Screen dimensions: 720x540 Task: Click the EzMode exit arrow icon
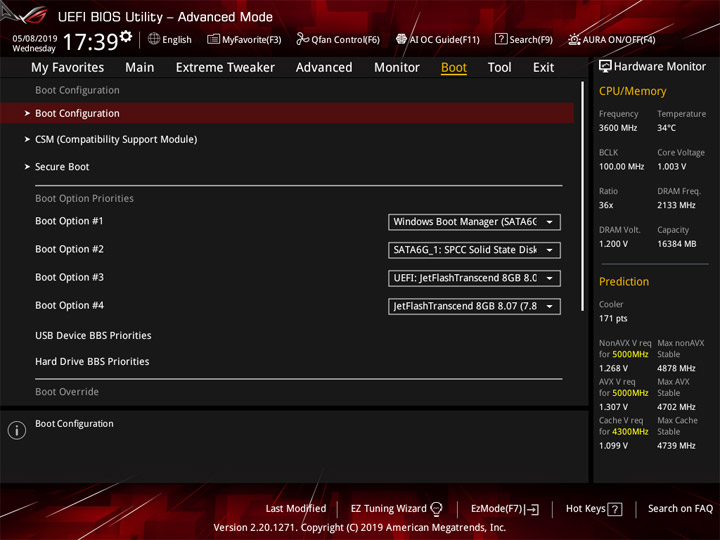click(531, 509)
